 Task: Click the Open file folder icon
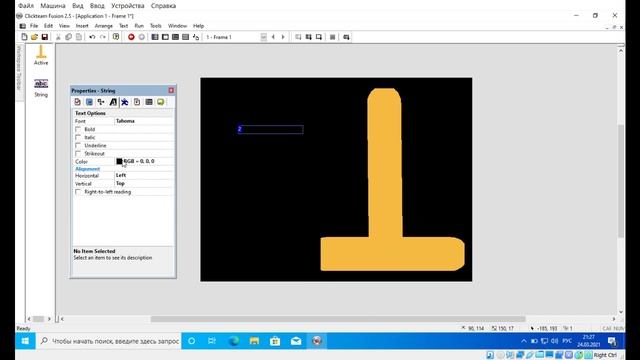(x=35, y=37)
